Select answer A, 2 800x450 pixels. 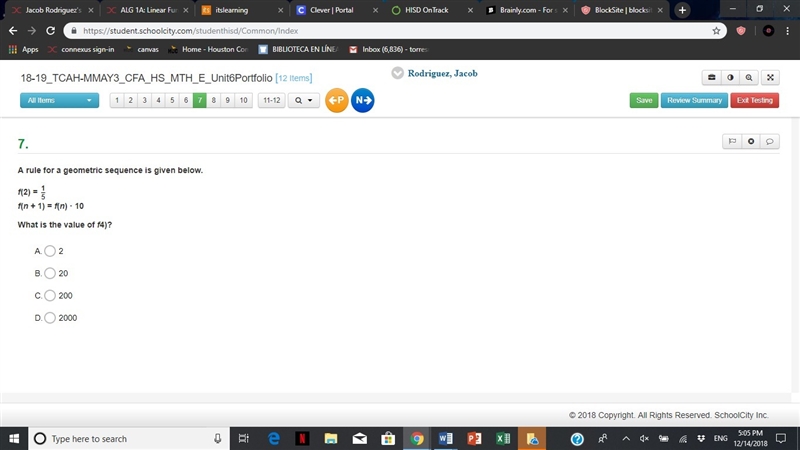coord(50,251)
